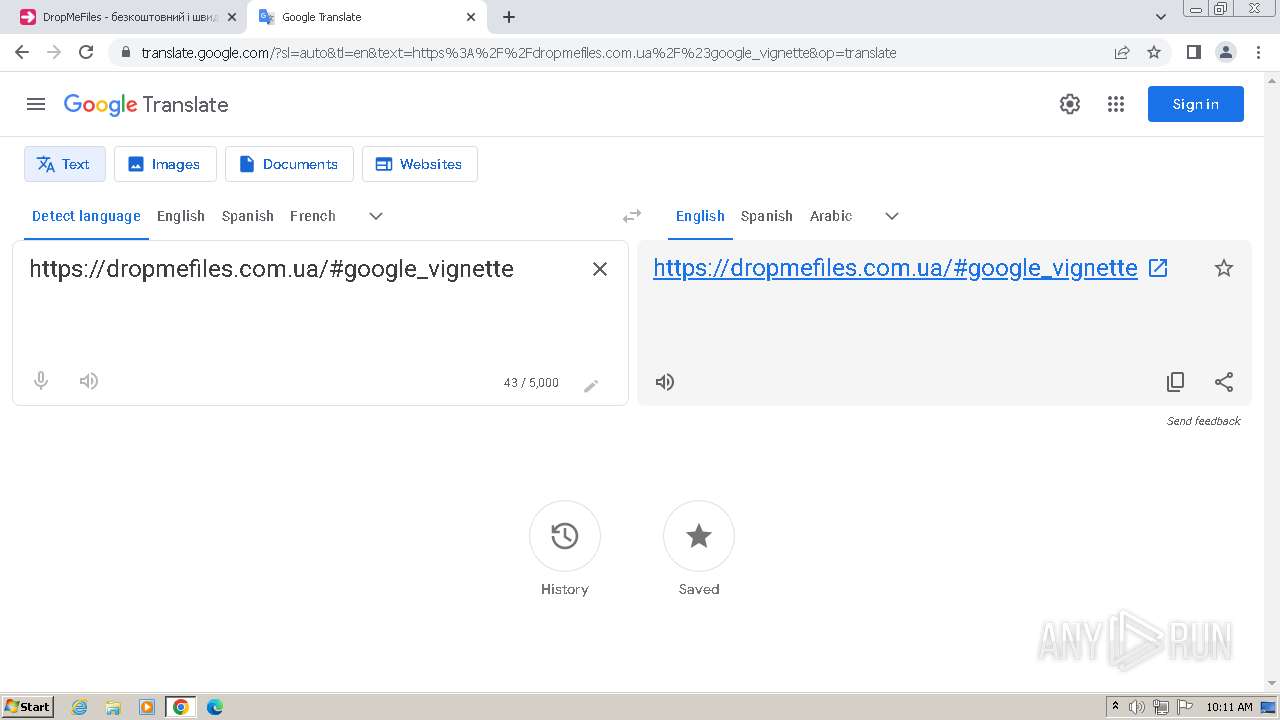Image resolution: width=1280 pixels, height=720 pixels.
Task: Show hidden system tray icons
Action: [x=1115, y=707]
